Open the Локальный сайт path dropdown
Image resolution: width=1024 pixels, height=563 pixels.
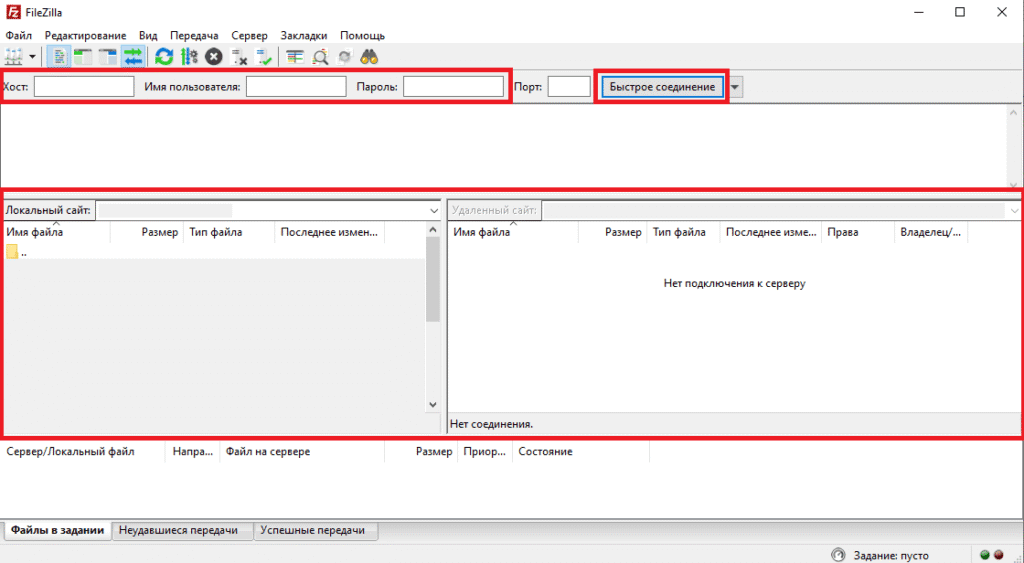coord(434,210)
